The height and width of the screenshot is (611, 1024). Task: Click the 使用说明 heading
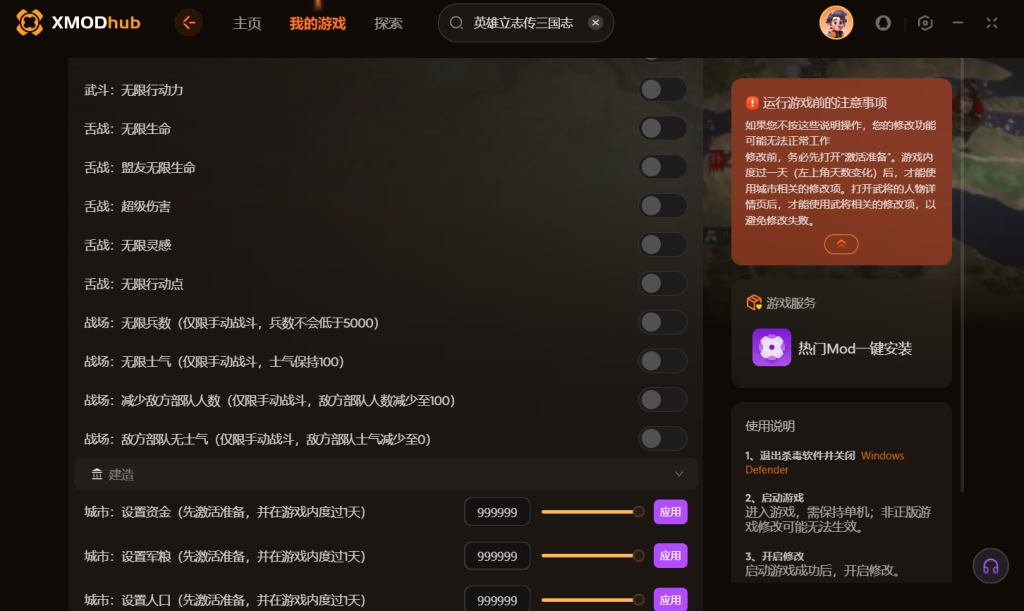[x=770, y=426]
